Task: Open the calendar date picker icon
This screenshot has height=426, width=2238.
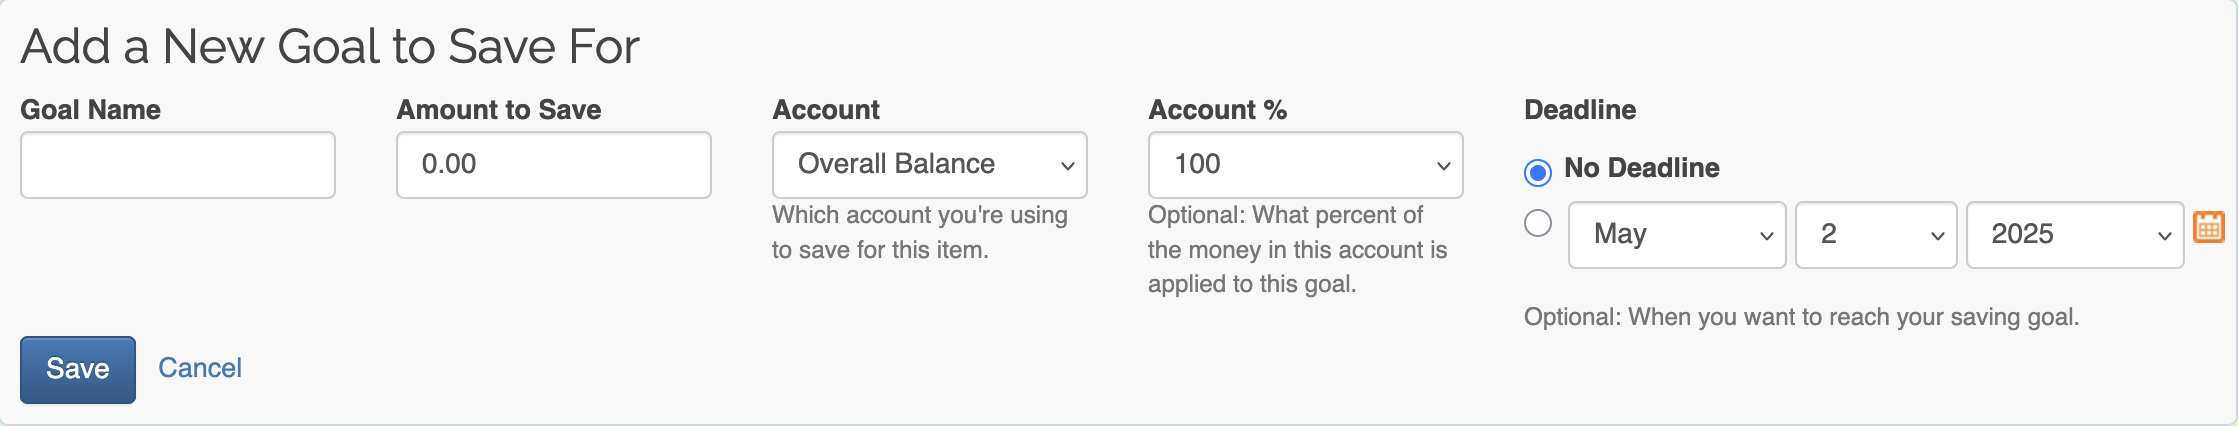Action: pyautogui.click(x=2208, y=227)
